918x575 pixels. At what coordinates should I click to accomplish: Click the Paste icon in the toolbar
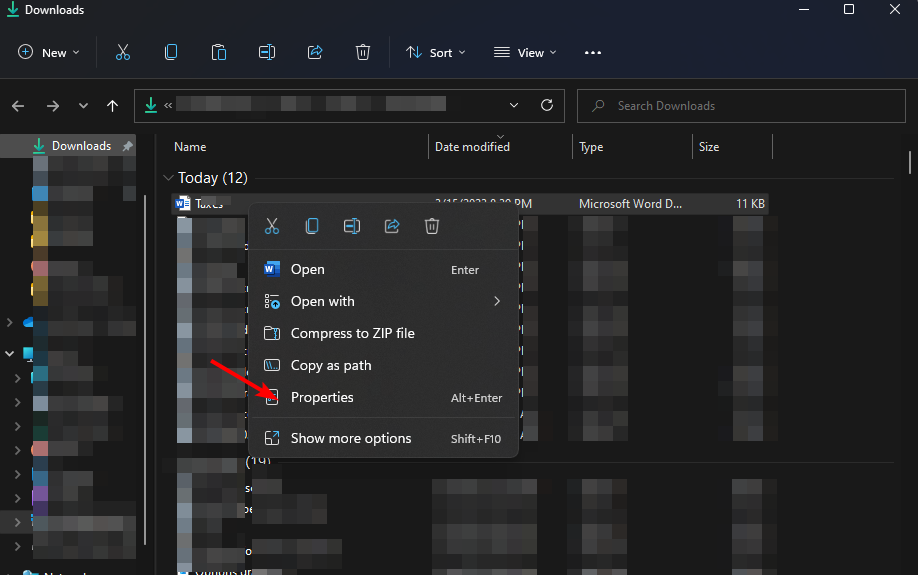tap(219, 53)
